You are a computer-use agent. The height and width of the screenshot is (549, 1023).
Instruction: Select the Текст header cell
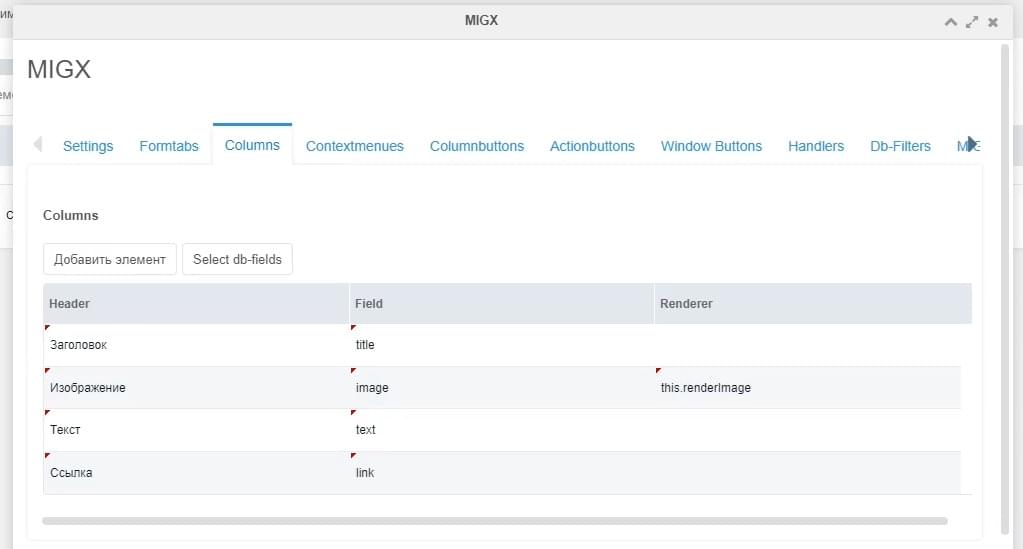pos(196,430)
